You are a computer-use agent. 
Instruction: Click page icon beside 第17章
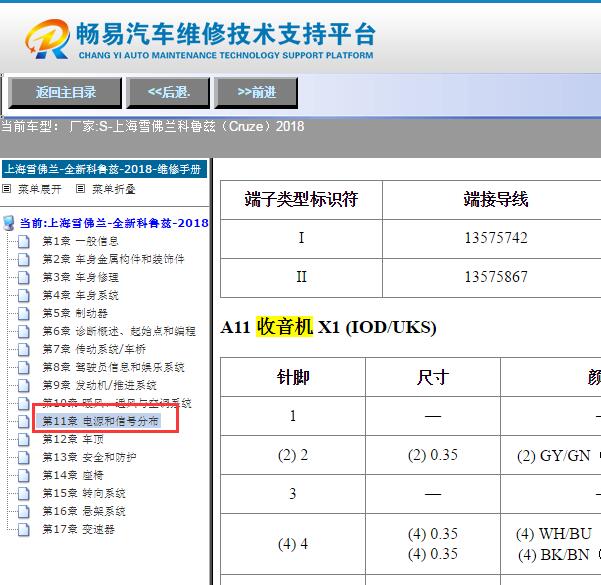point(24,530)
